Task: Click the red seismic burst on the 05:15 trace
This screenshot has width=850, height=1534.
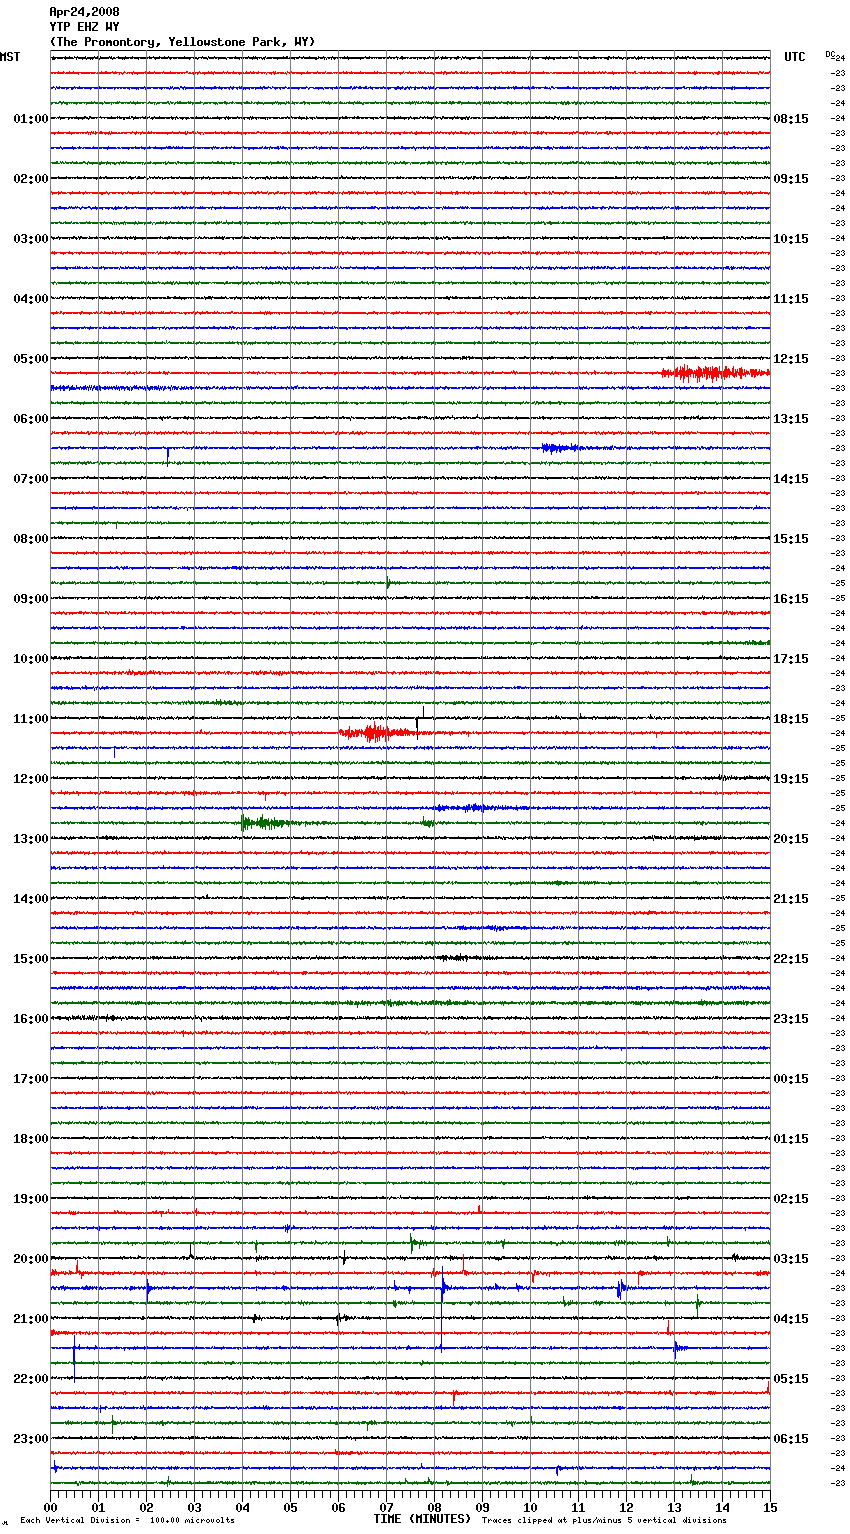Action: click(x=714, y=373)
